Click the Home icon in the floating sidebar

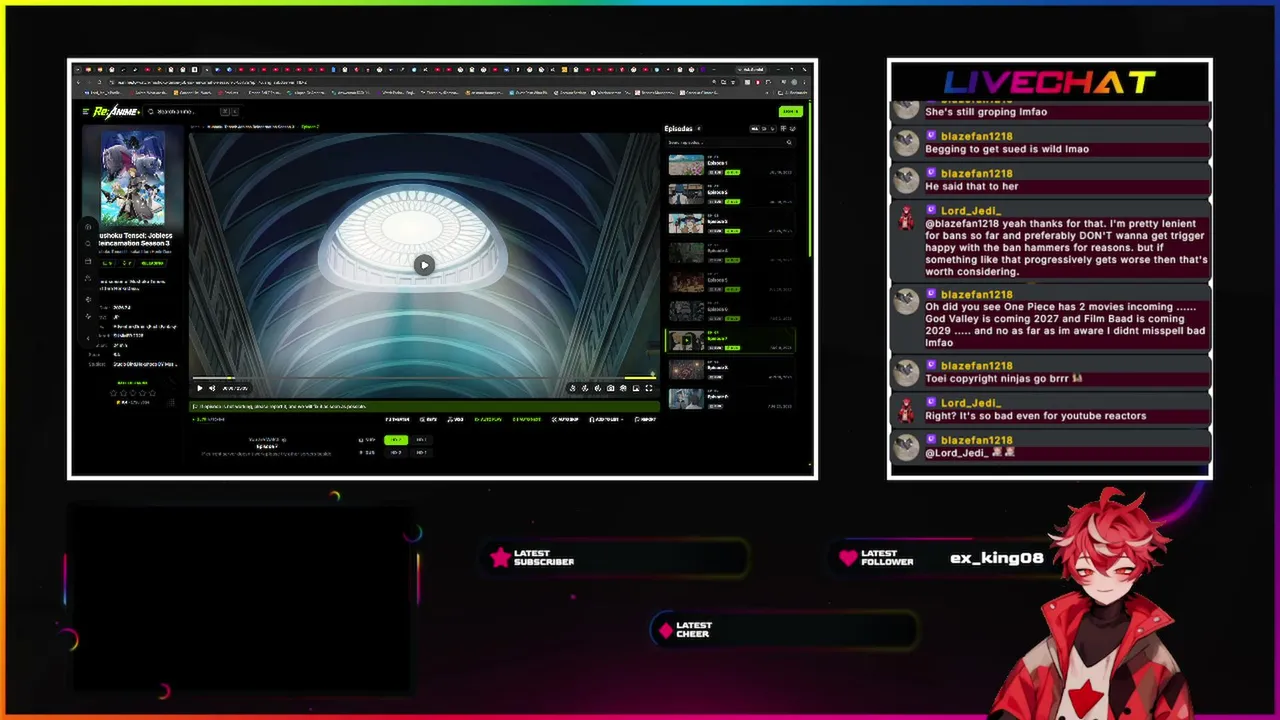click(88, 227)
